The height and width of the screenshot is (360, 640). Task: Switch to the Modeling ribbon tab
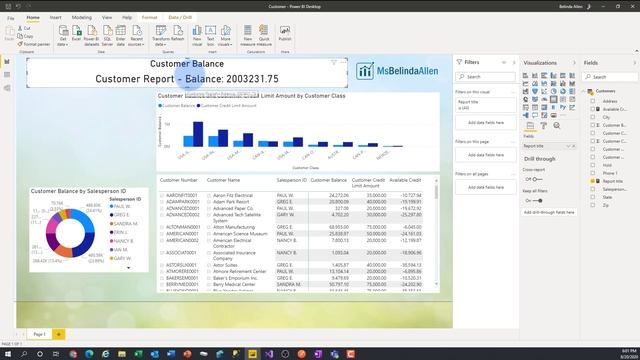coord(82,18)
